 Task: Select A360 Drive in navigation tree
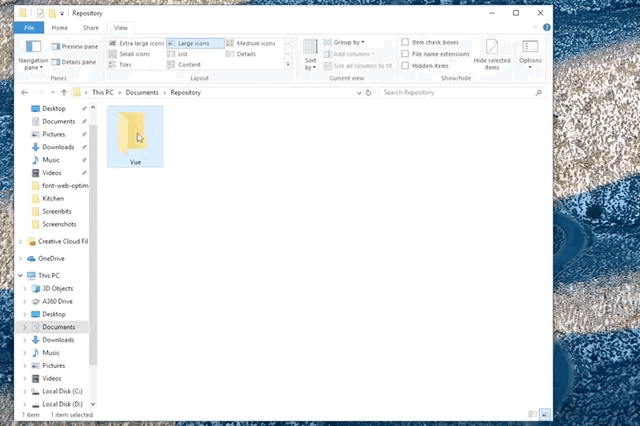(58, 301)
